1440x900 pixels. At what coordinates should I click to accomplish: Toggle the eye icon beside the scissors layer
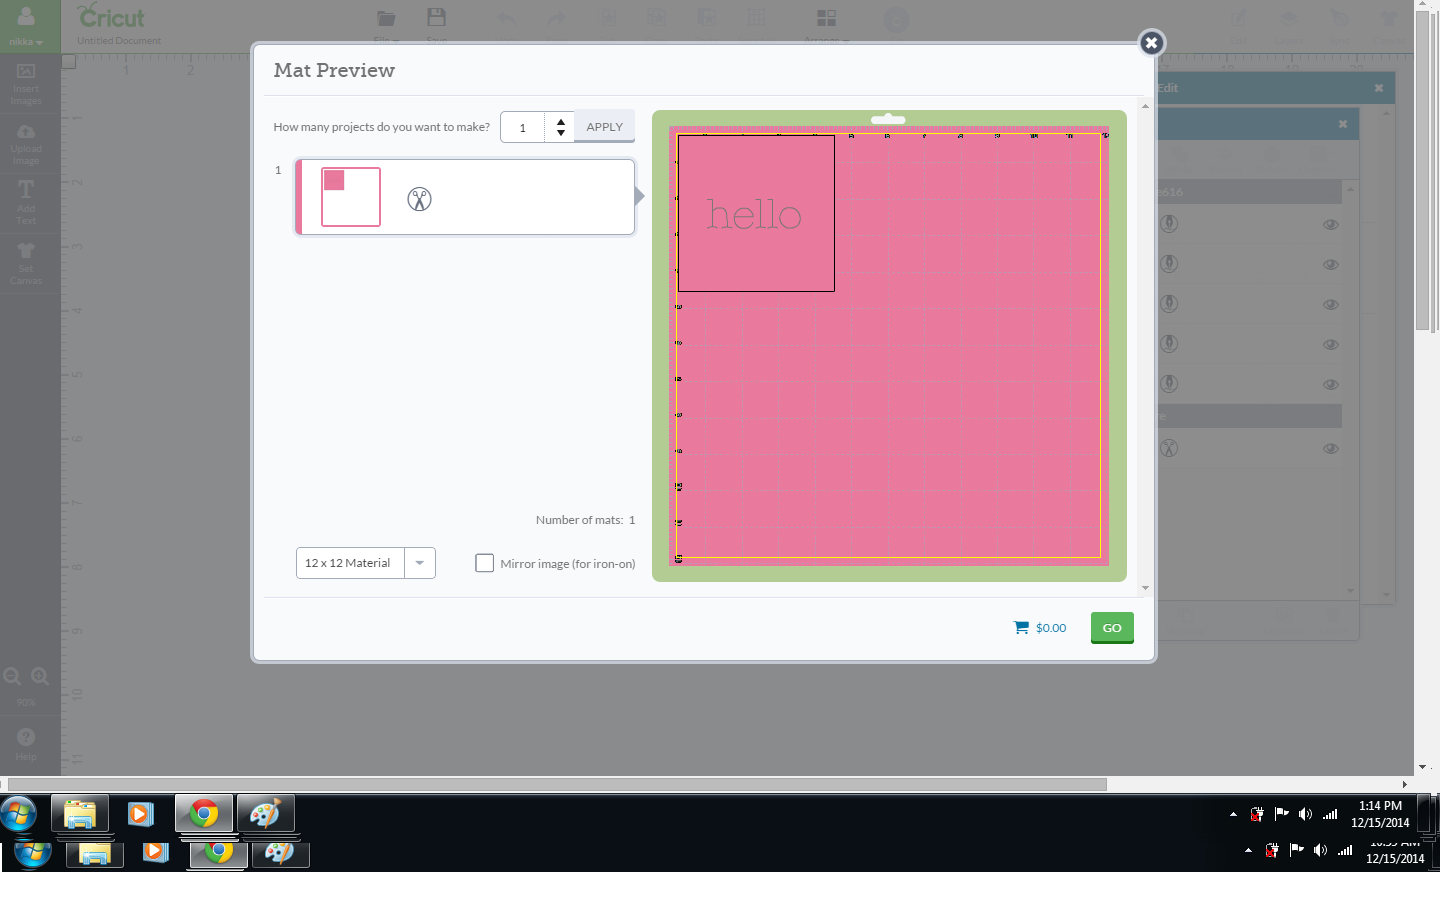point(1330,448)
